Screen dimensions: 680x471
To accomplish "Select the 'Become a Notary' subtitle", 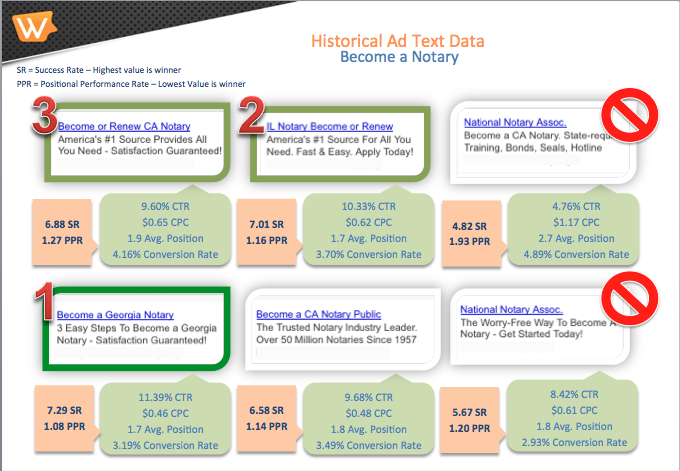I will (x=399, y=57).
